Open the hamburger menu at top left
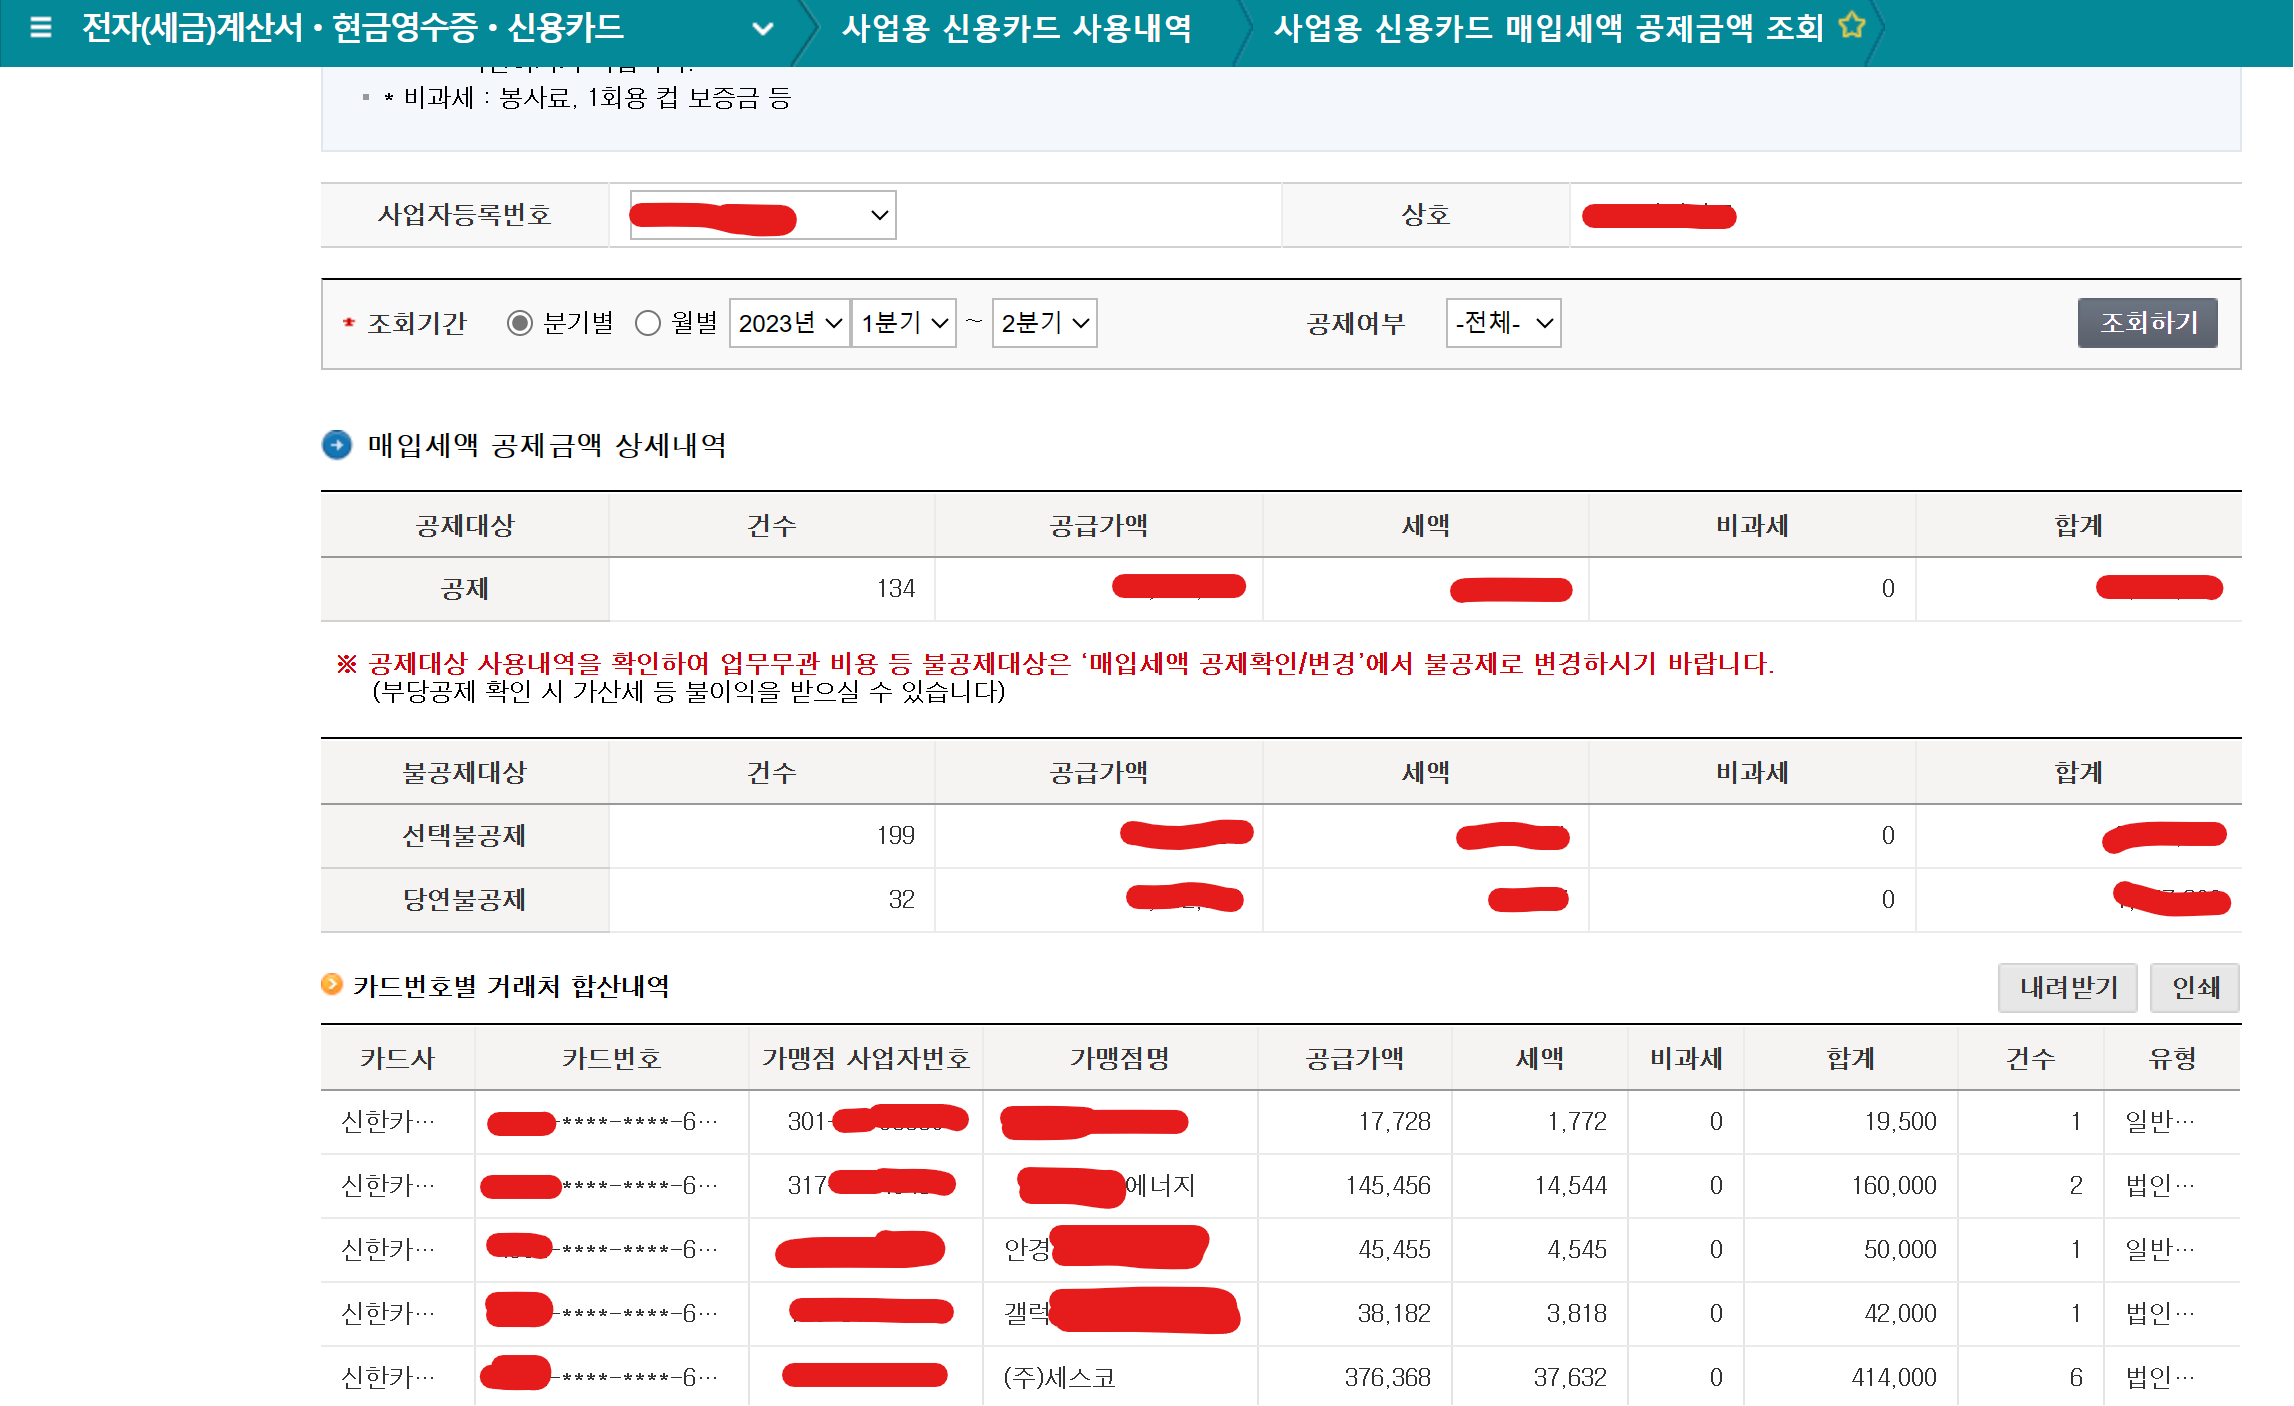The height and width of the screenshot is (1406, 2294). [x=41, y=28]
